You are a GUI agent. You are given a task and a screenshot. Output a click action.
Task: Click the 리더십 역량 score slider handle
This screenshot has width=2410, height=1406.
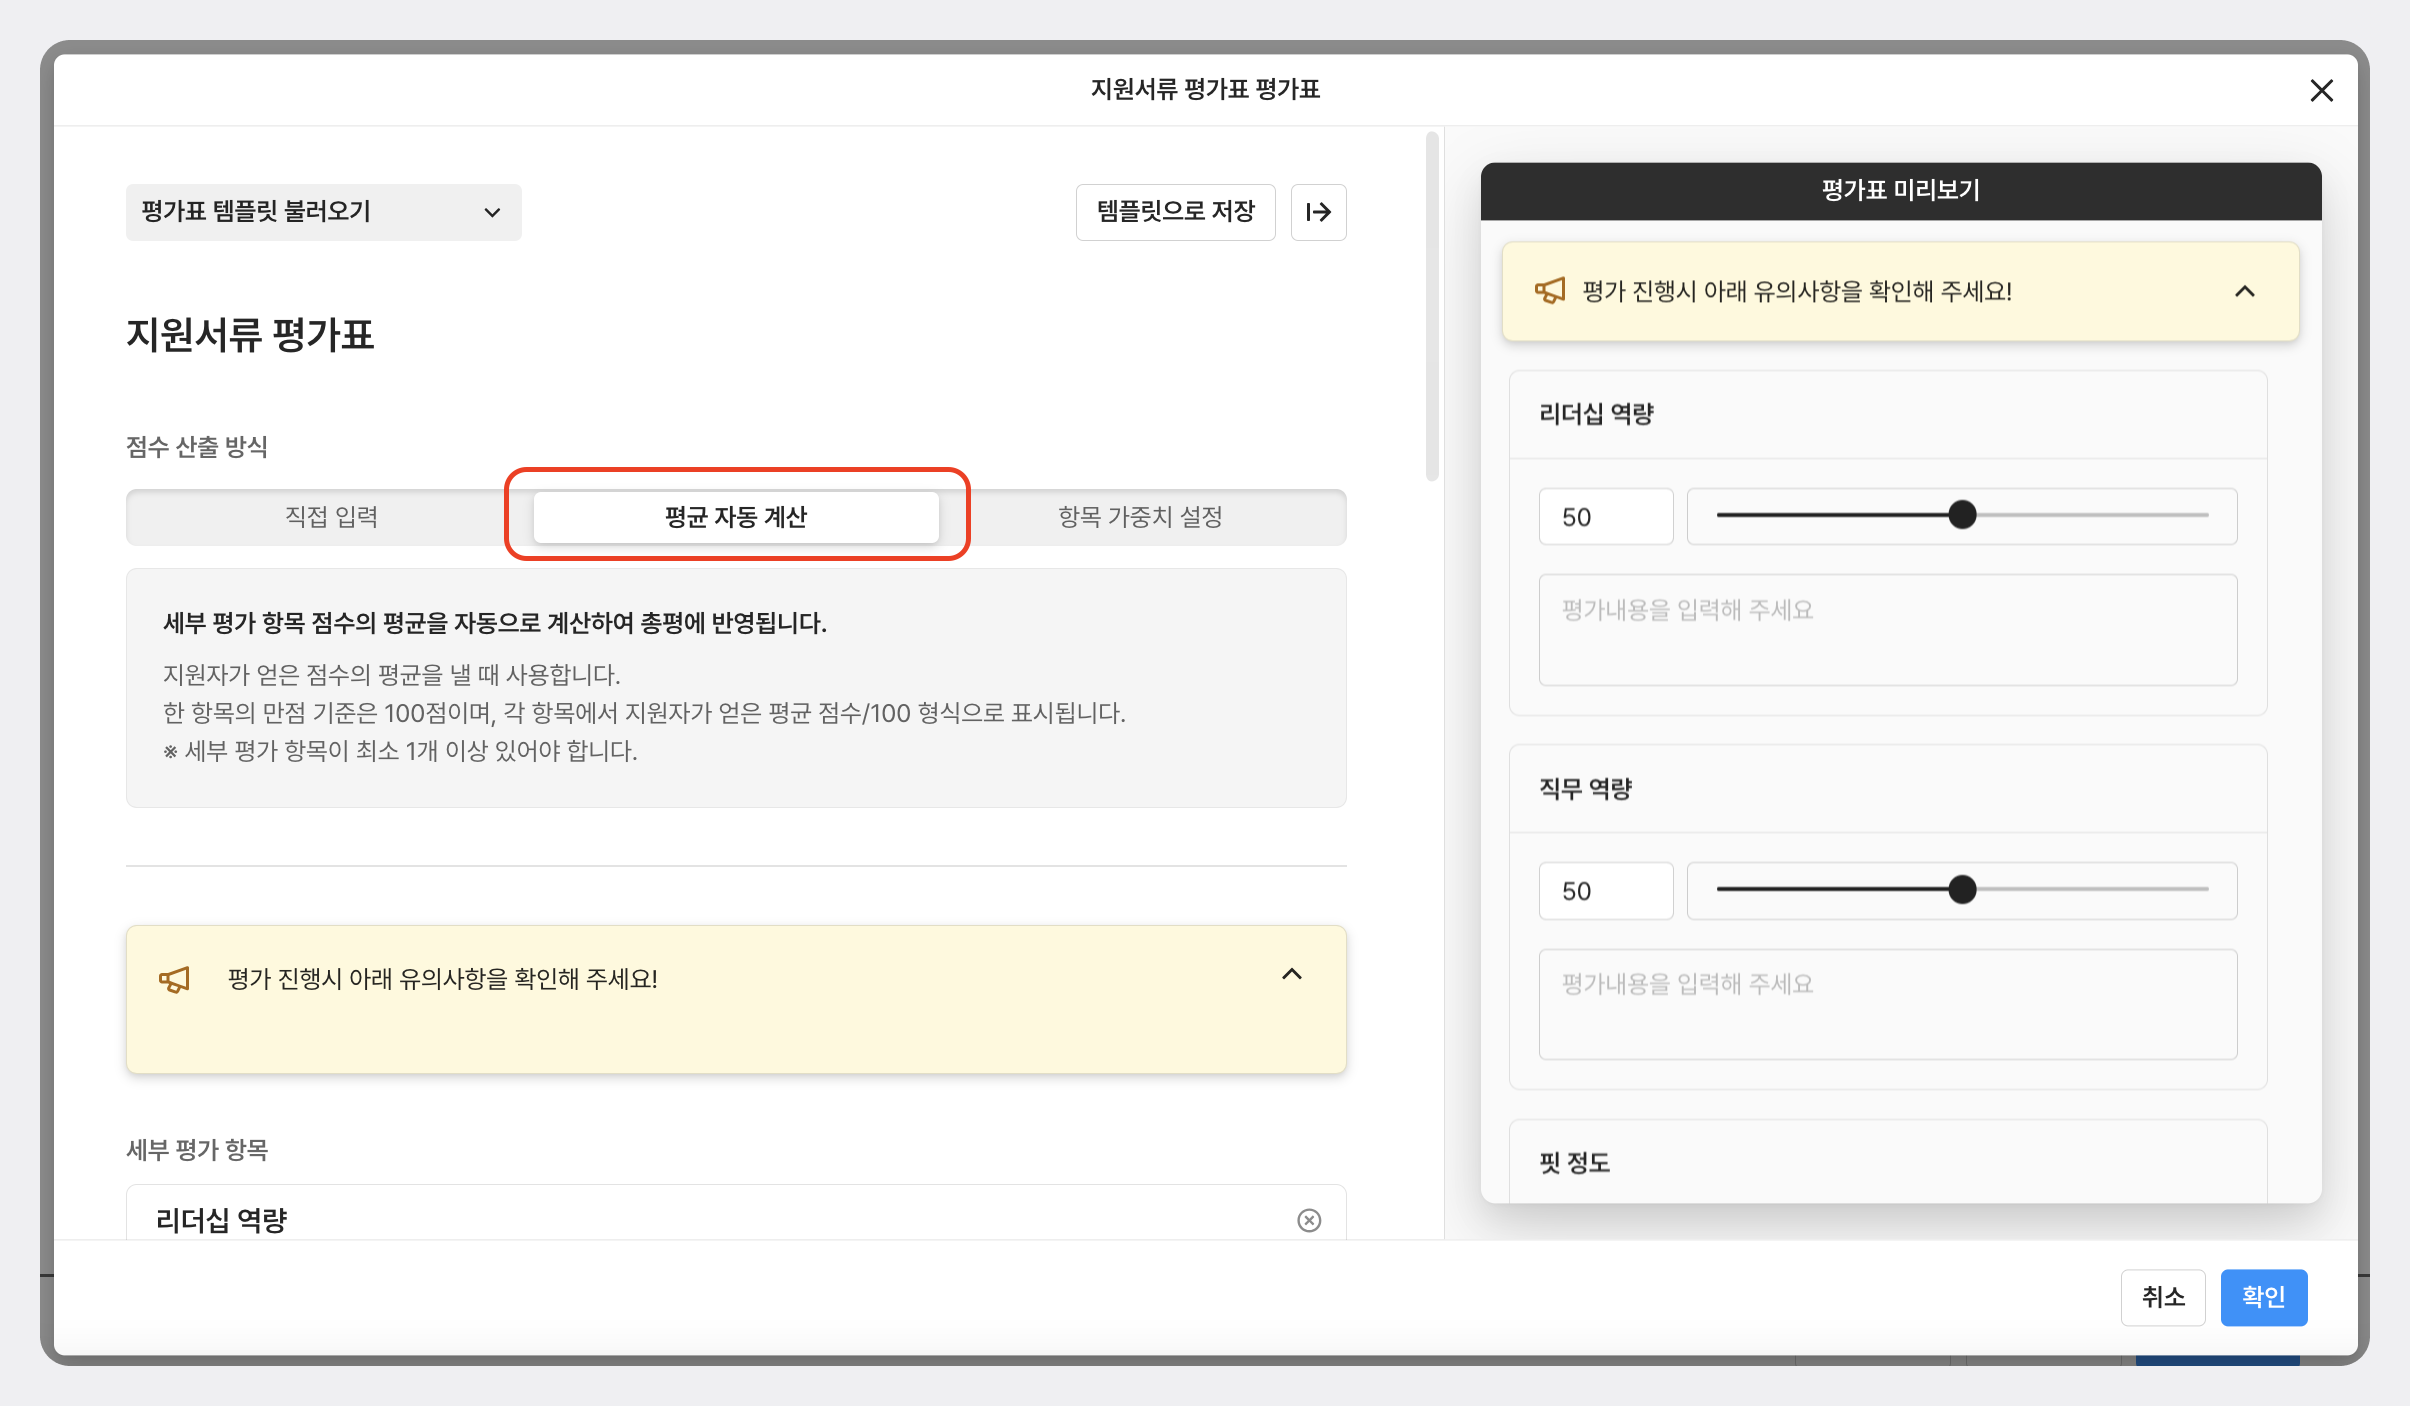coord(1962,515)
